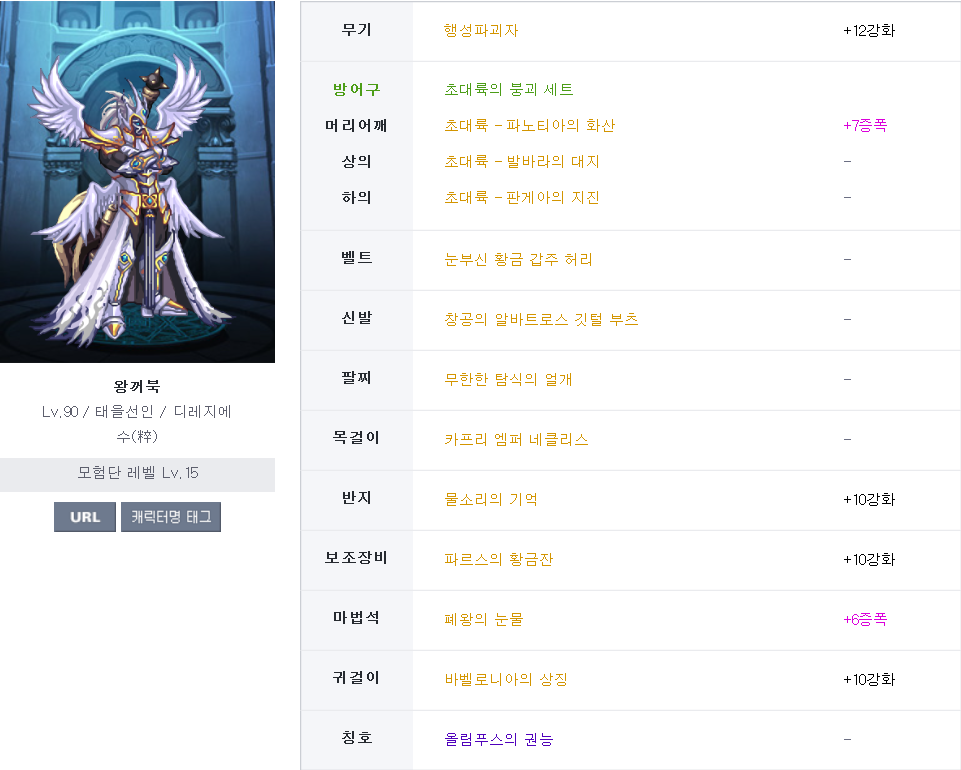This screenshot has width=961, height=770.
Task: Open armor set 초대륙의 붕괴 세트
Action: tap(509, 90)
